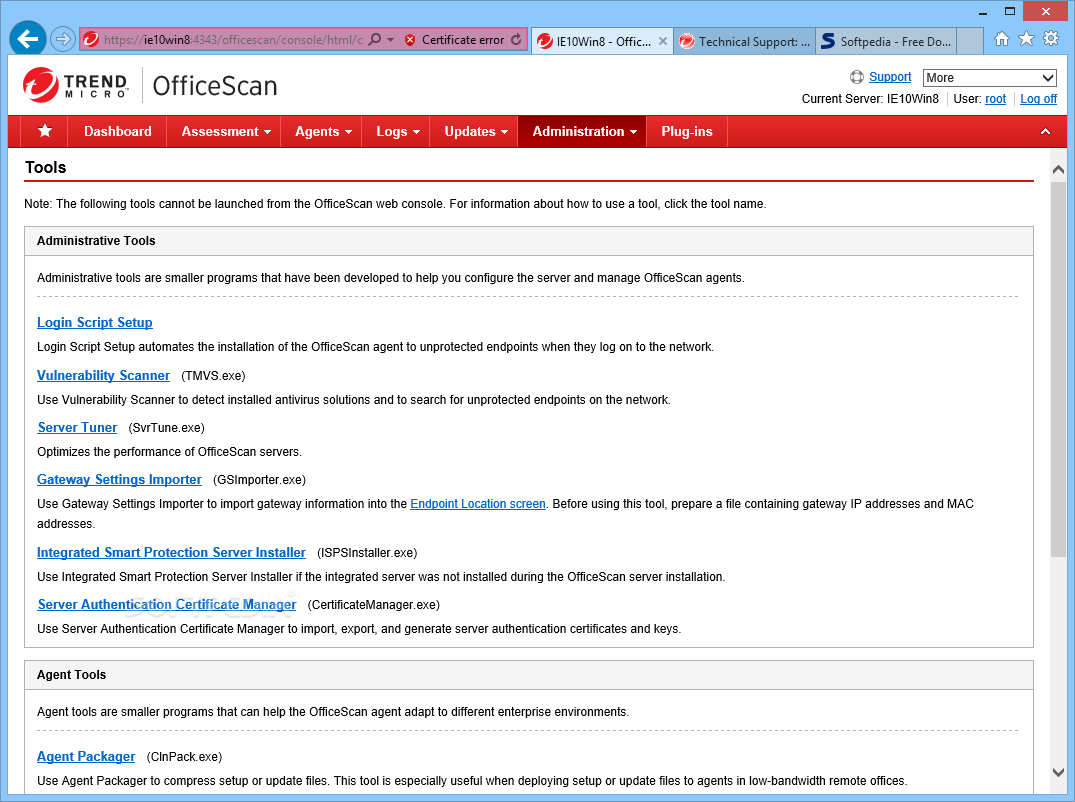Expand the Logs menu
This screenshot has height=802, width=1075.
[398, 131]
